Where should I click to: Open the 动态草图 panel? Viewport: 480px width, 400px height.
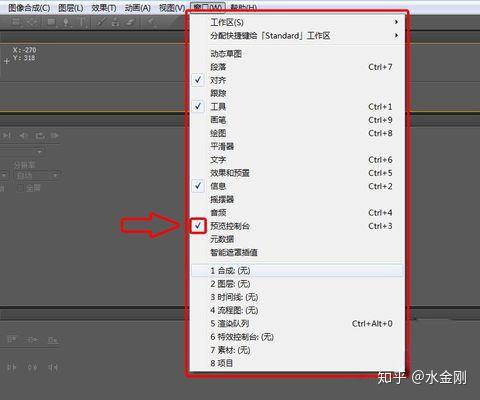tap(297, 54)
